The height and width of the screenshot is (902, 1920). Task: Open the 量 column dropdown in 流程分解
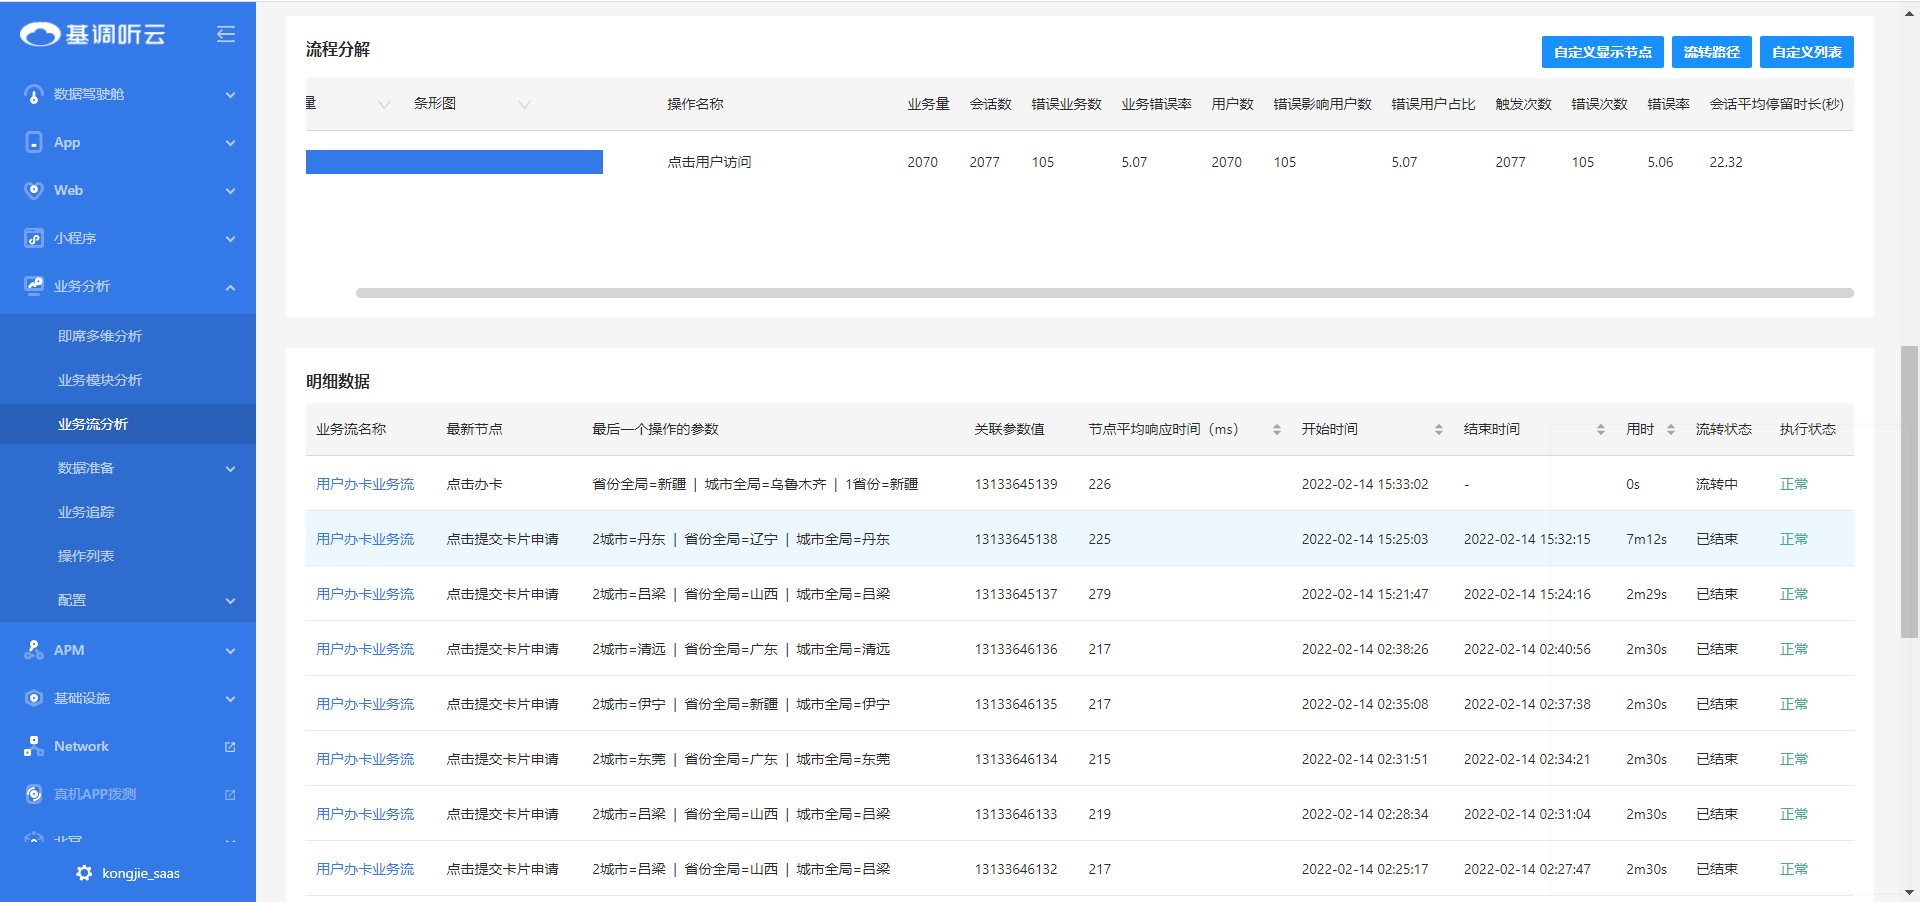[x=384, y=104]
